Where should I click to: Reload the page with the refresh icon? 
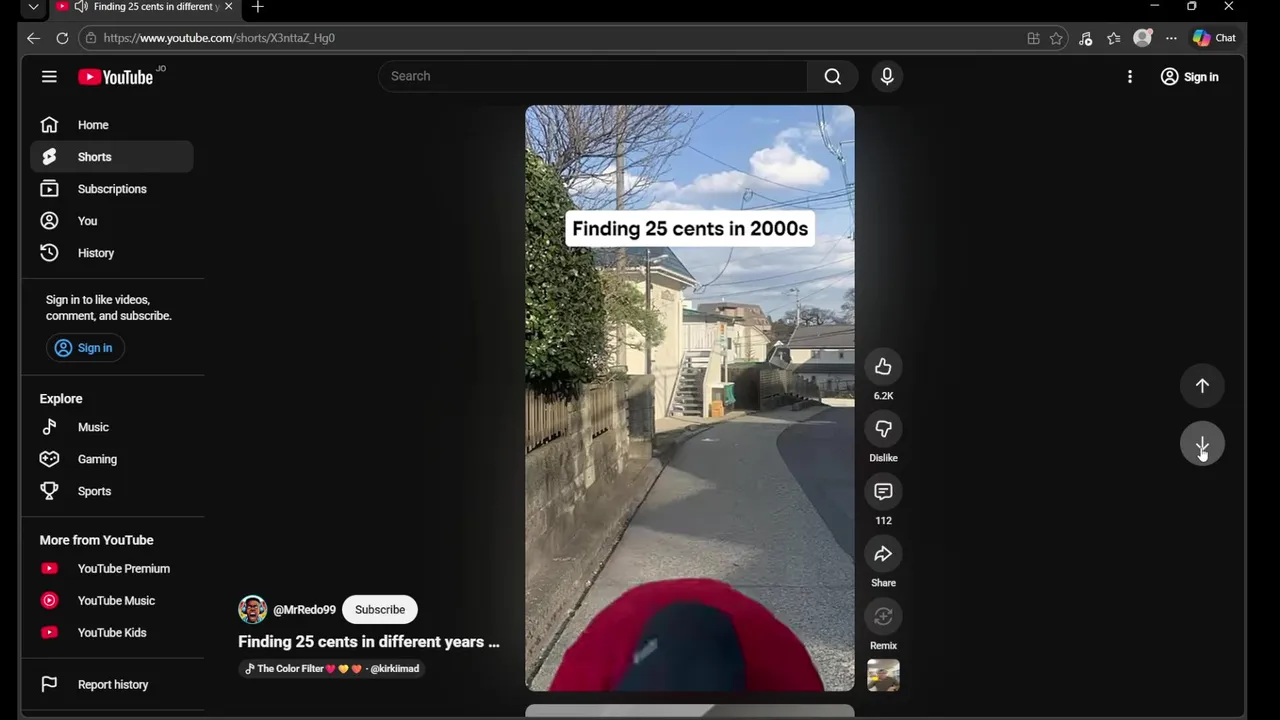click(x=62, y=38)
